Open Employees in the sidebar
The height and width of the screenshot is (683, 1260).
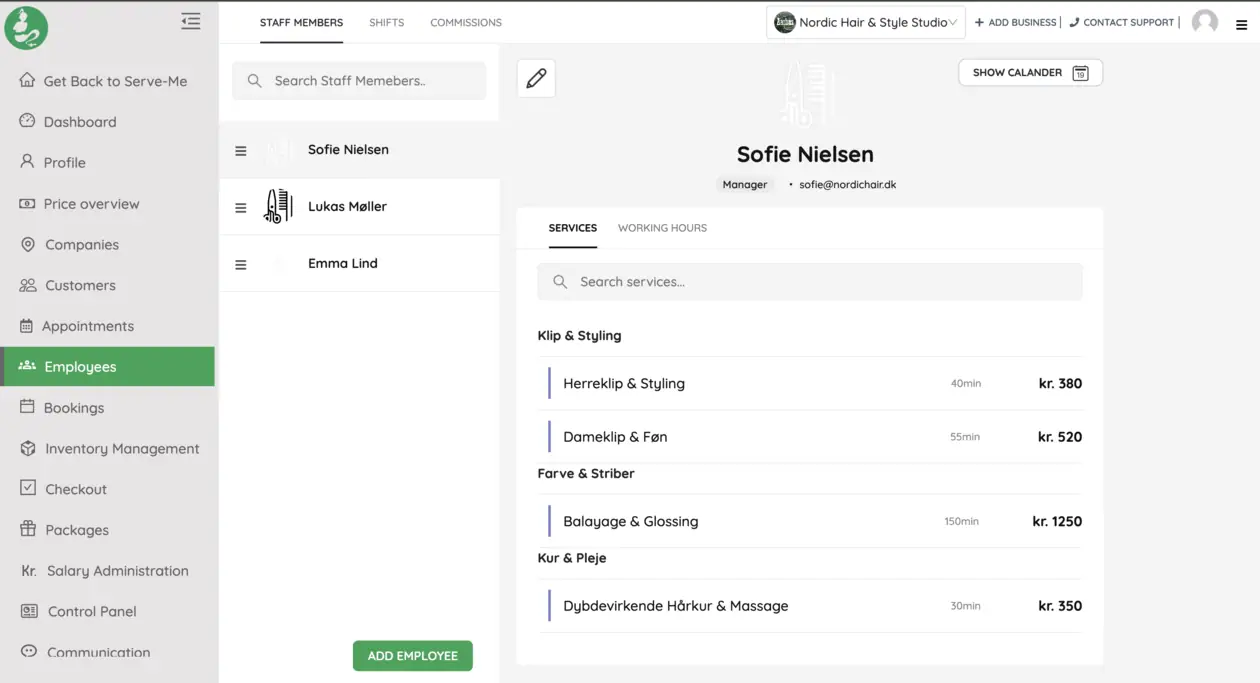(107, 366)
